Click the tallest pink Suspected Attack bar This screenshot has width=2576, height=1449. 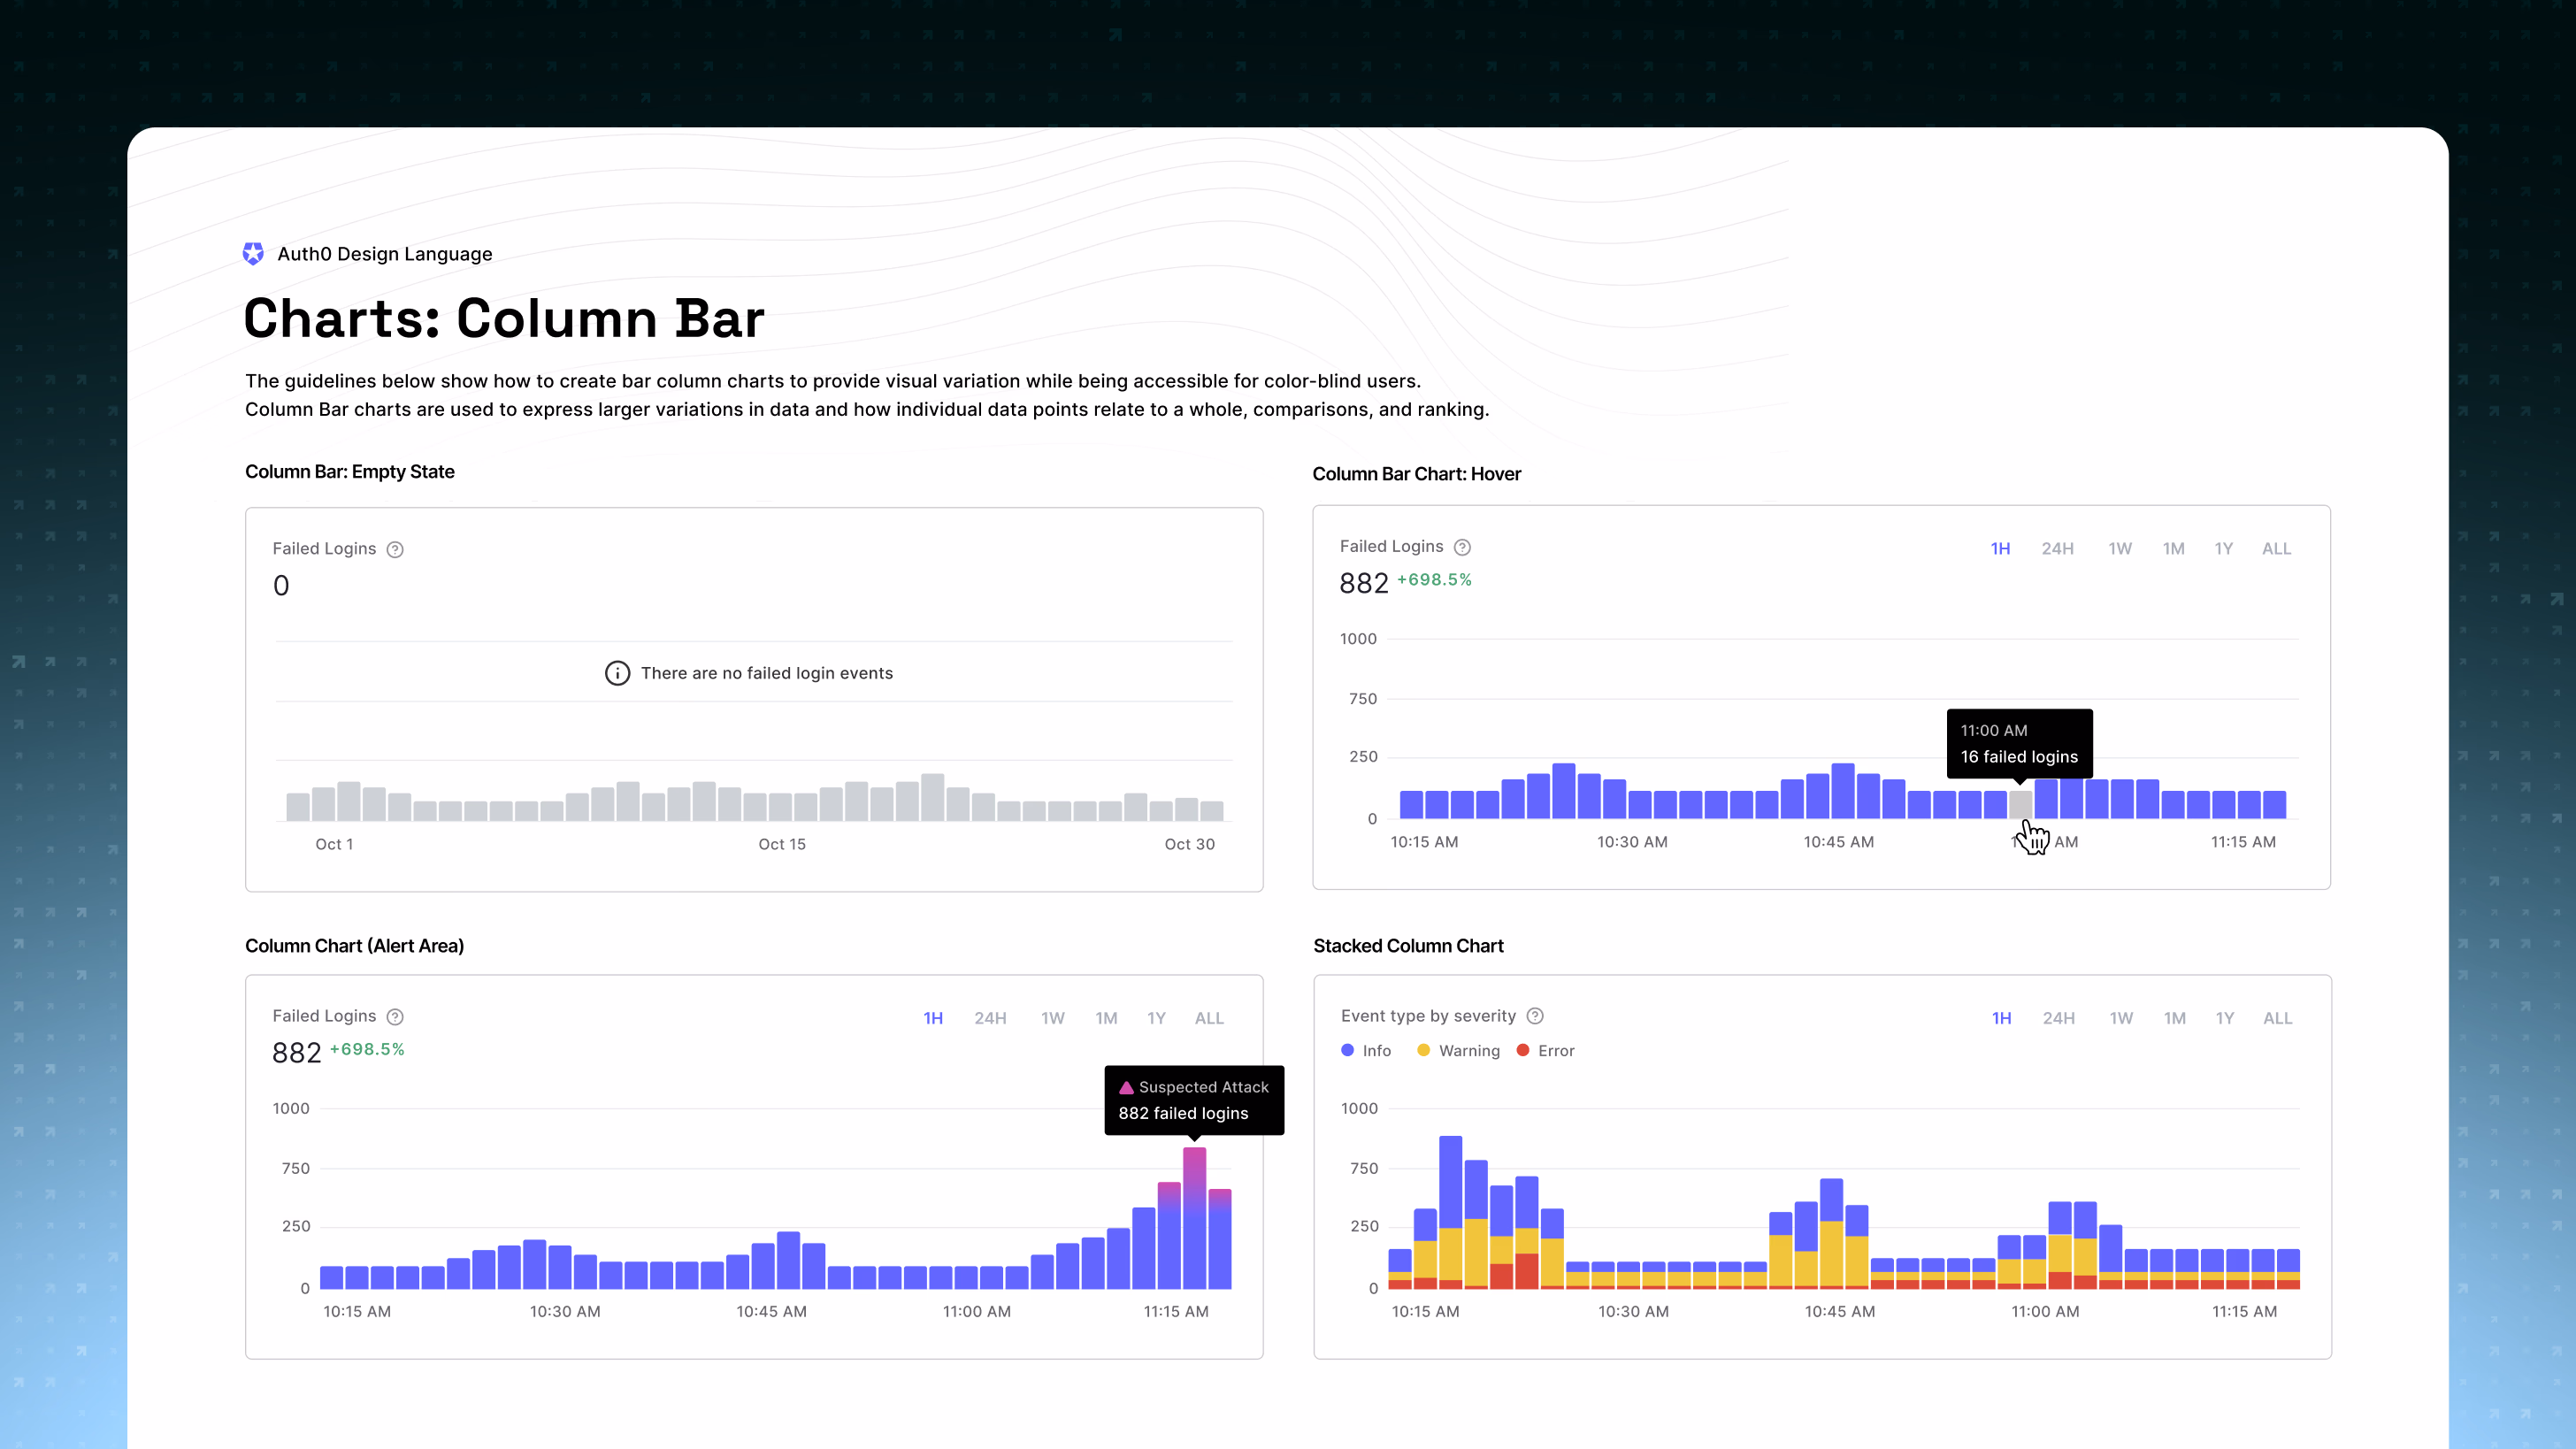click(x=1194, y=1218)
